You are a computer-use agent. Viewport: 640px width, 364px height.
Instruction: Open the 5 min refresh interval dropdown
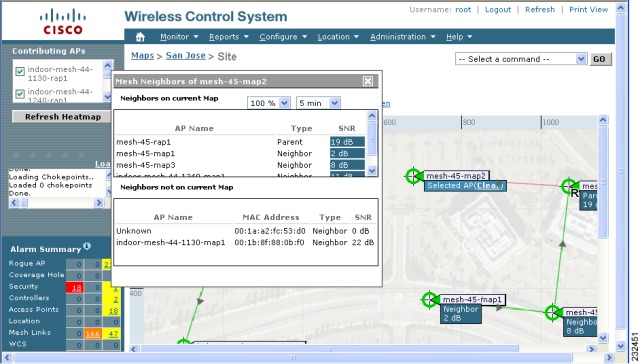(318, 103)
